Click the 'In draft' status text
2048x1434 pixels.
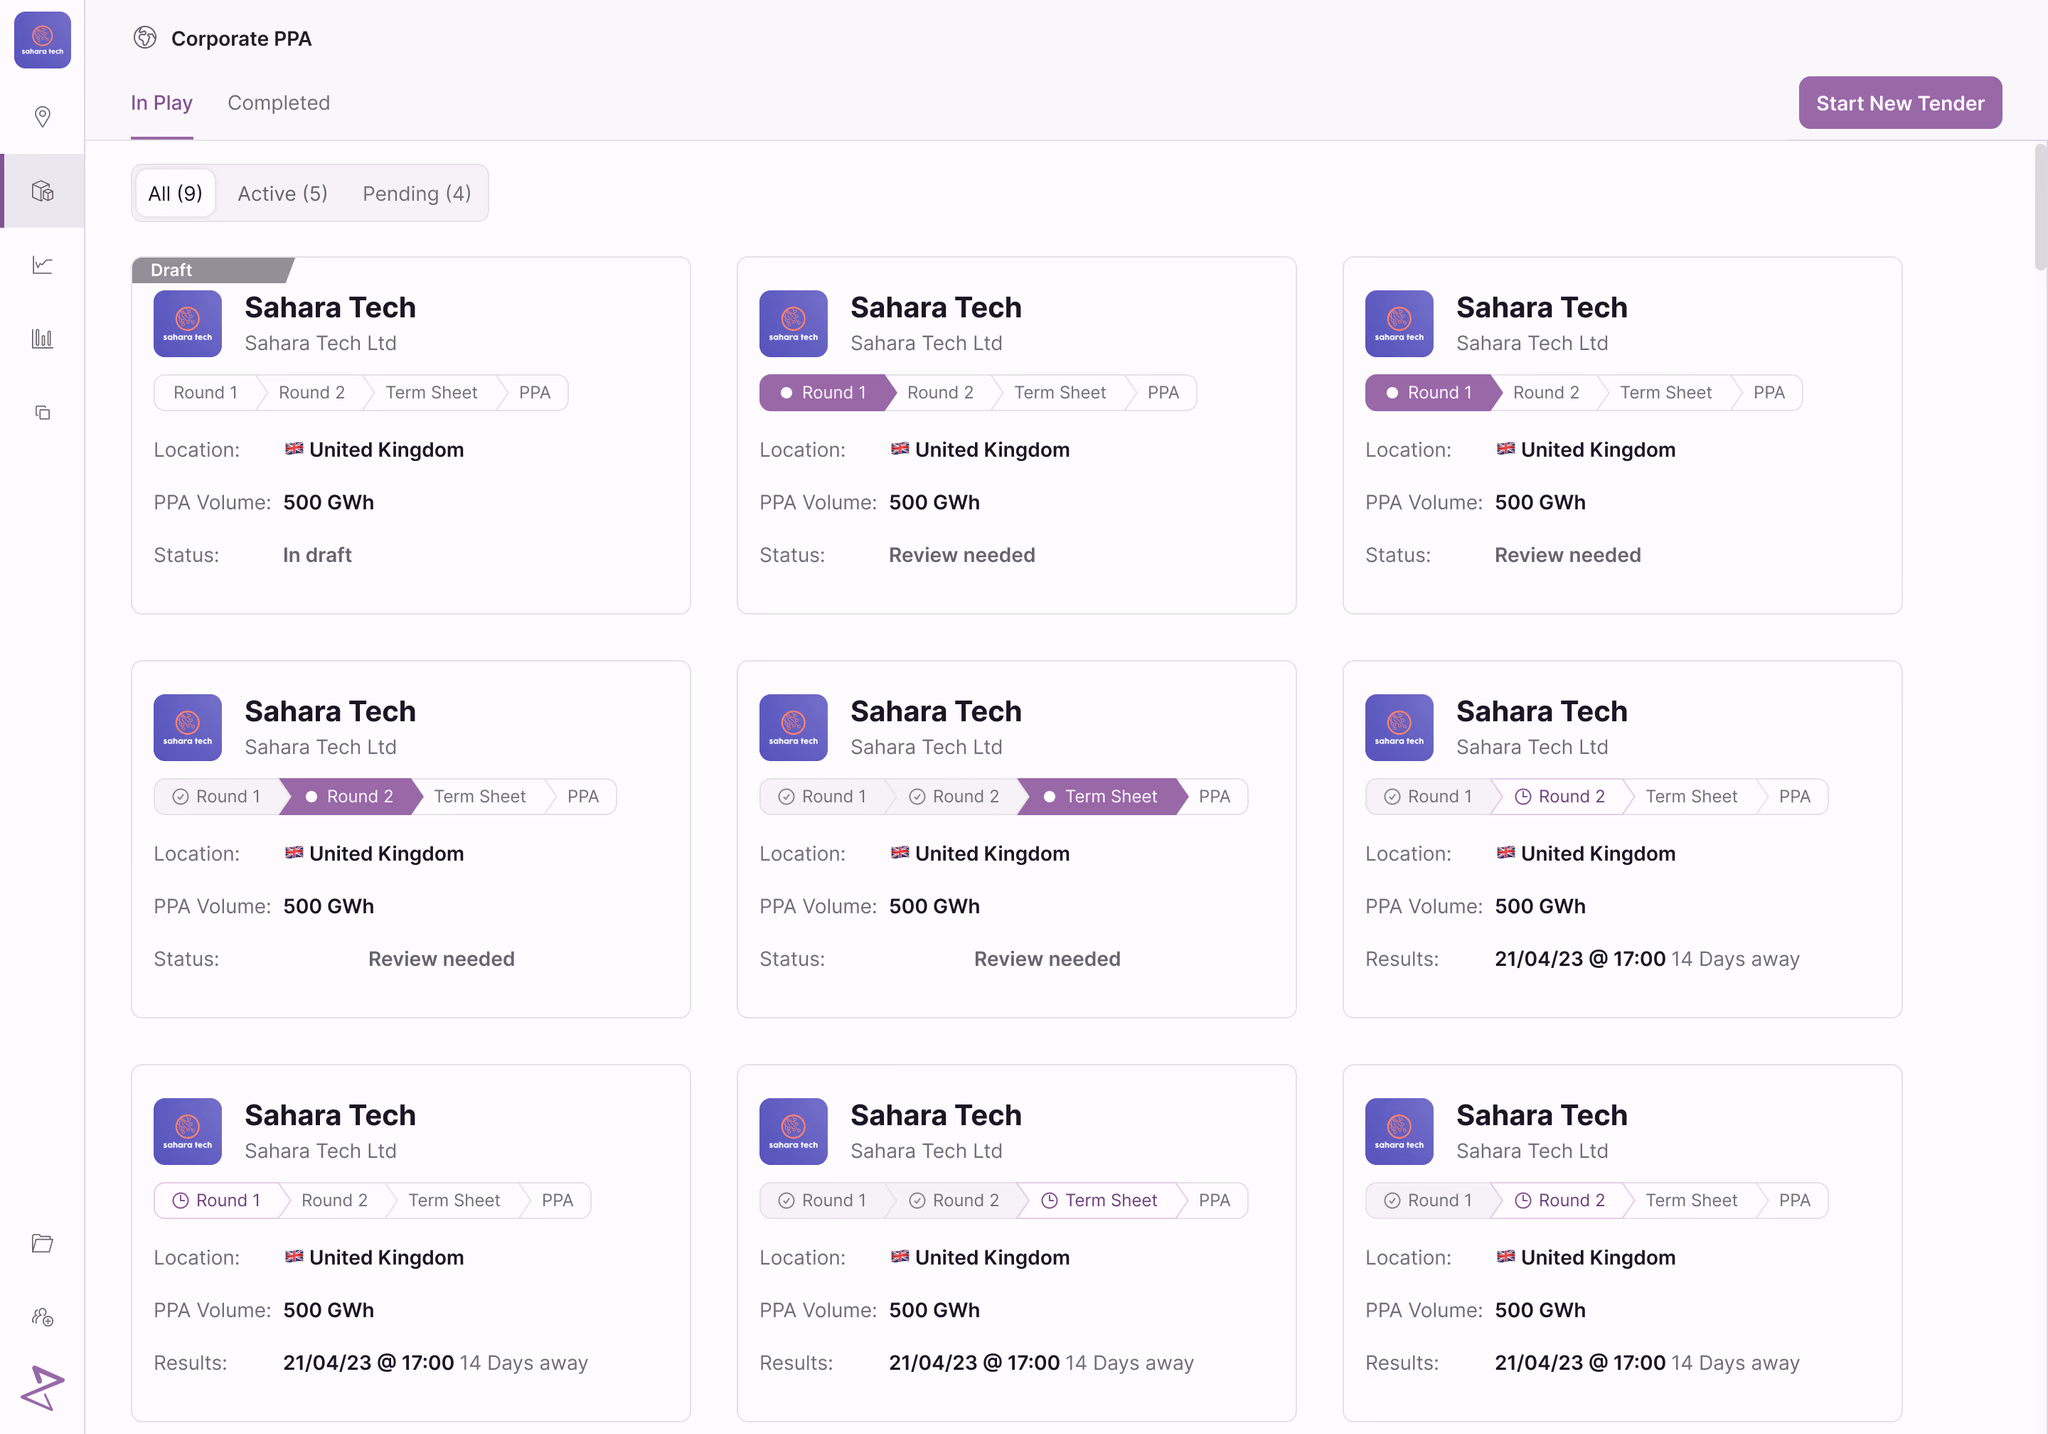(317, 555)
